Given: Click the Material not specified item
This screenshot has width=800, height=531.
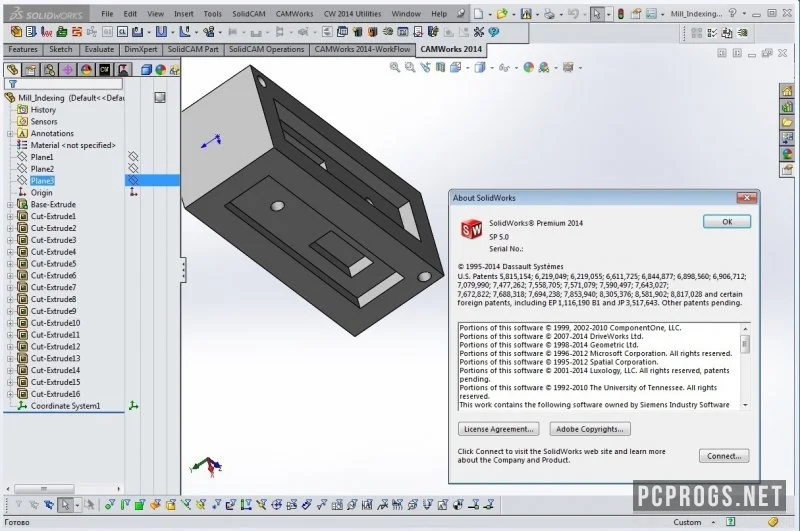Looking at the screenshot, I should (x=73, y=145).
